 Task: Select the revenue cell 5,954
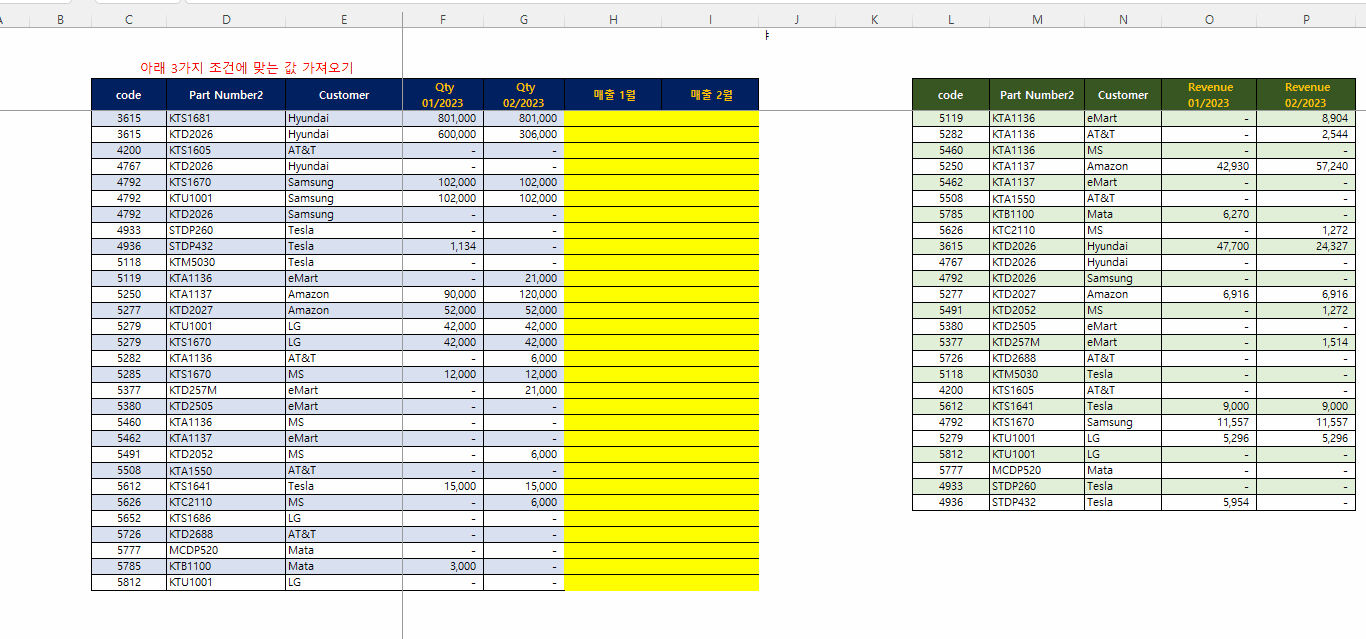(x=1209, y=502)
